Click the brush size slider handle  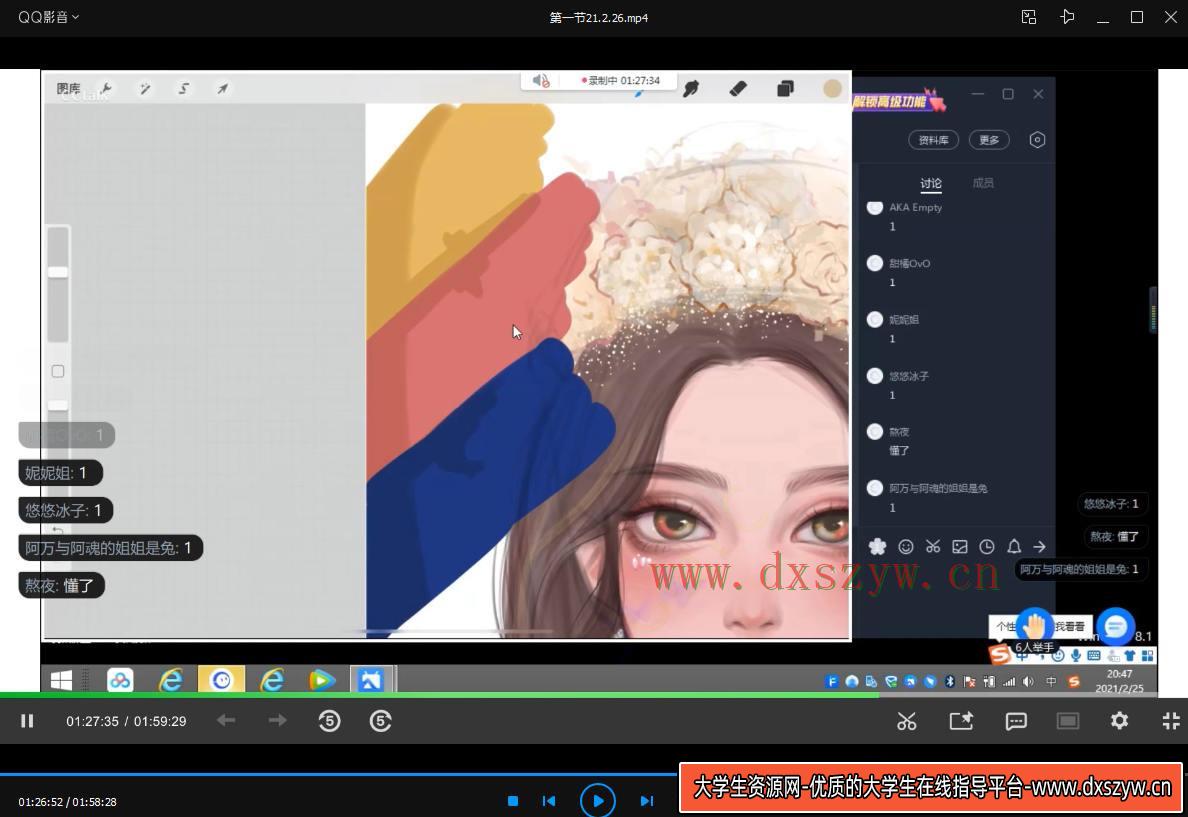[58, 272]
